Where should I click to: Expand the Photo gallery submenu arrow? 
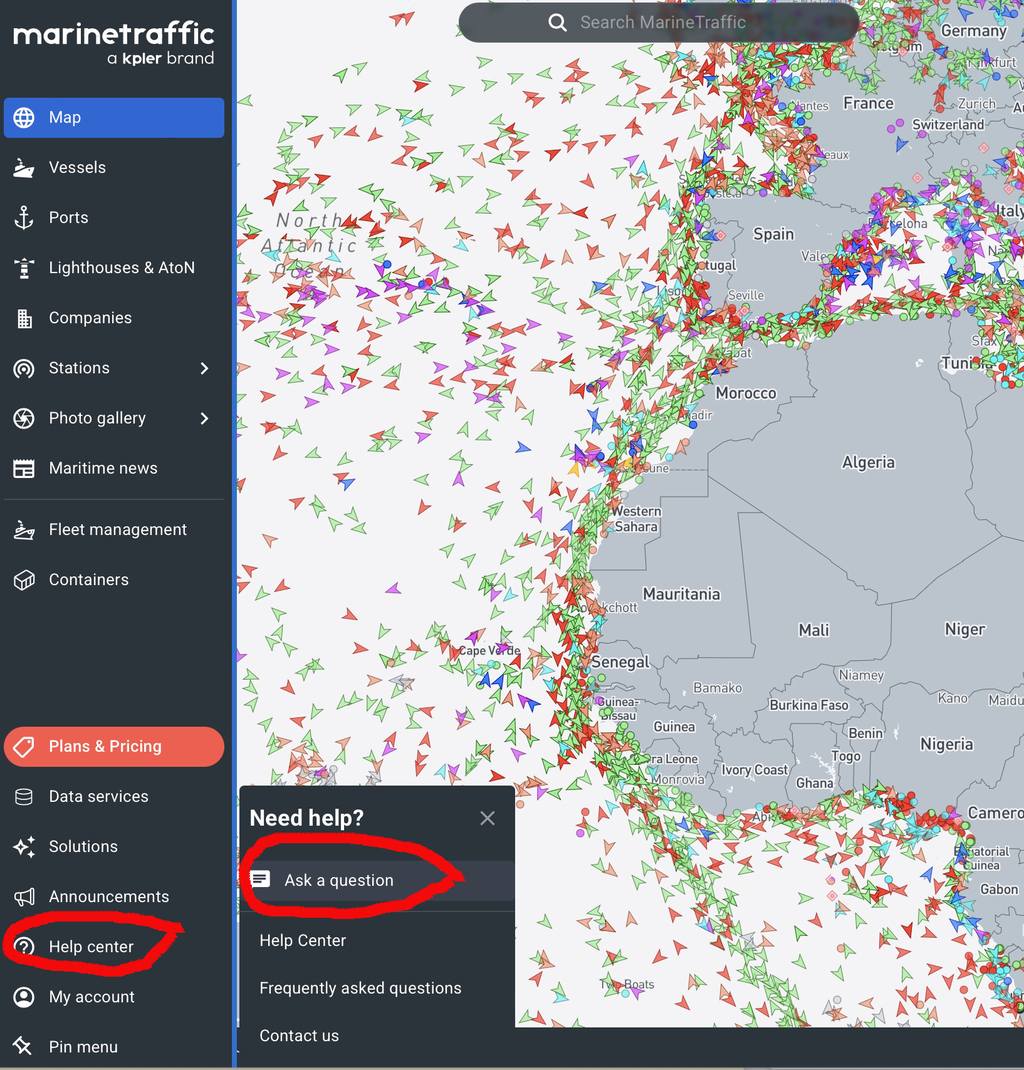204,418
